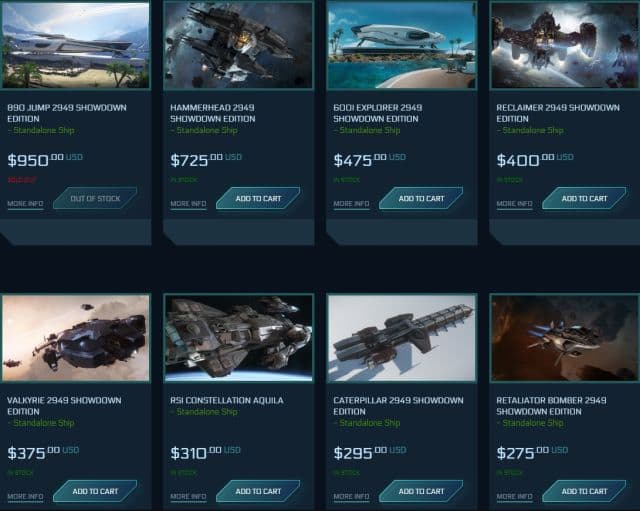Open the Retaliator Bomber 2949 title
The height and width of the screenshot is (511, 640).
[551, 406]
